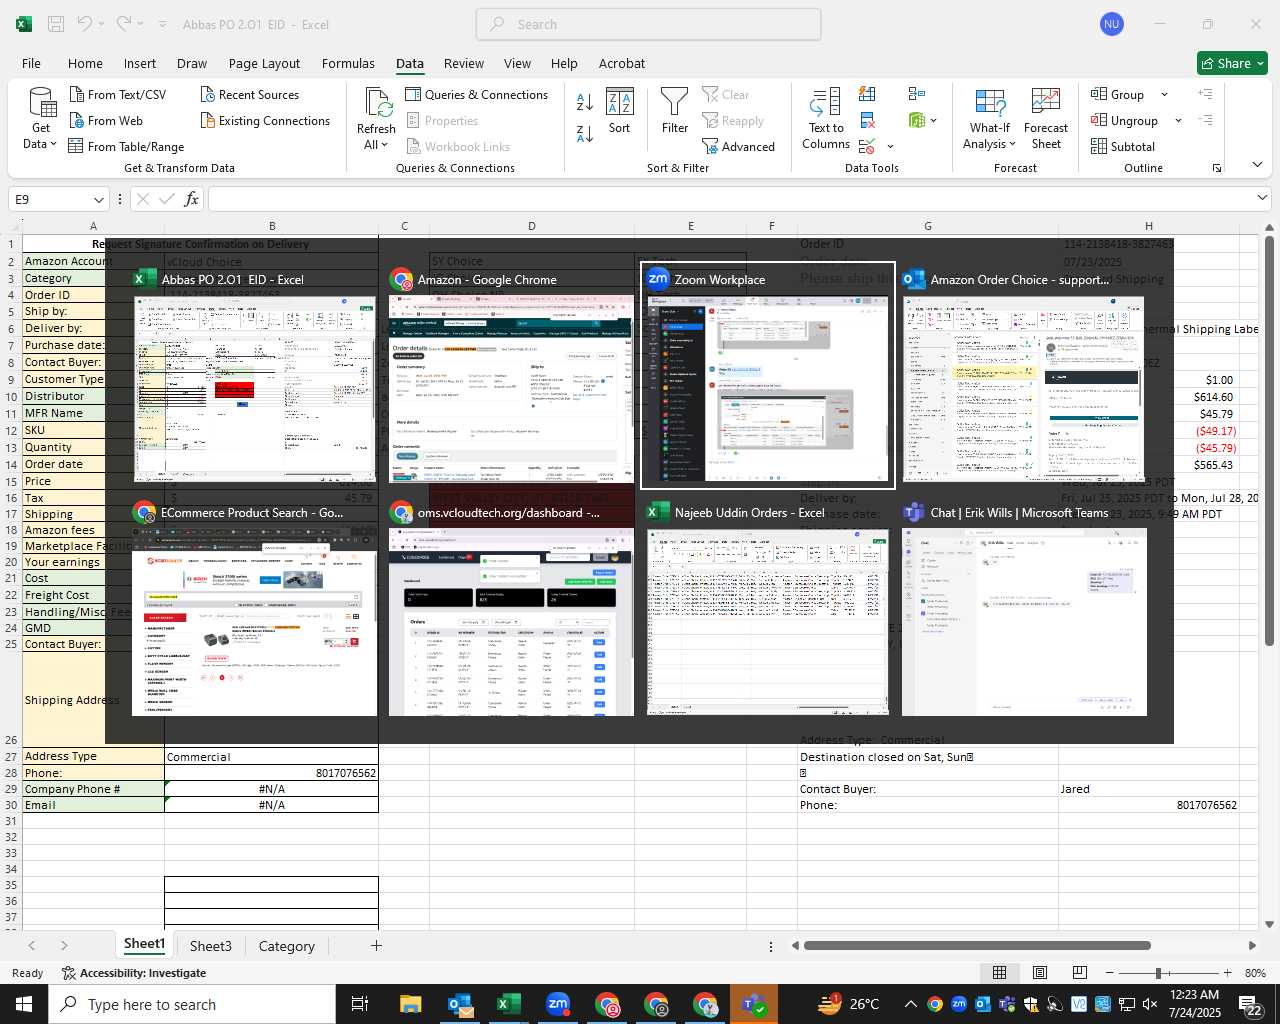Switch to the Page Layout tab
This screenshot has height=1024, width=1280.
point(264,63)
